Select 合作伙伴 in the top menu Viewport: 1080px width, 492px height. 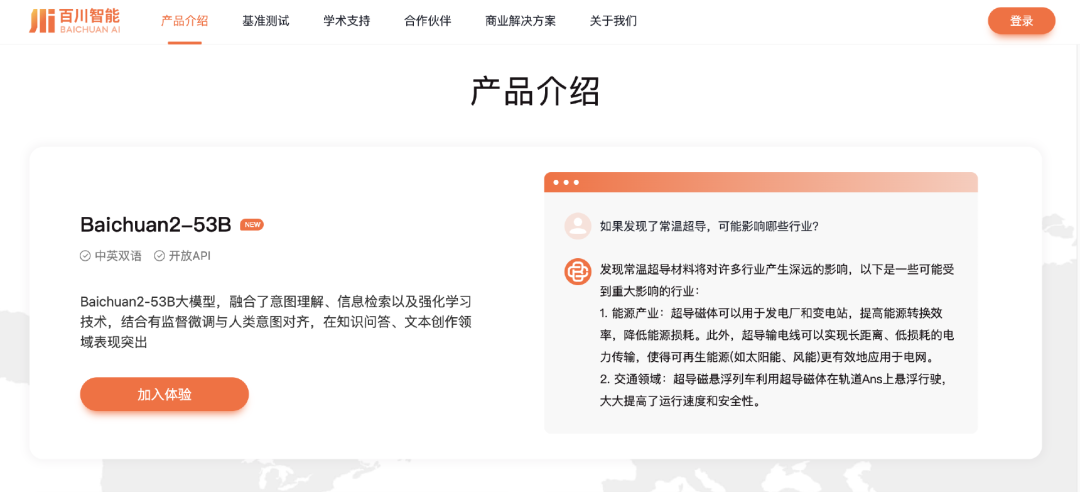(428, 21)
